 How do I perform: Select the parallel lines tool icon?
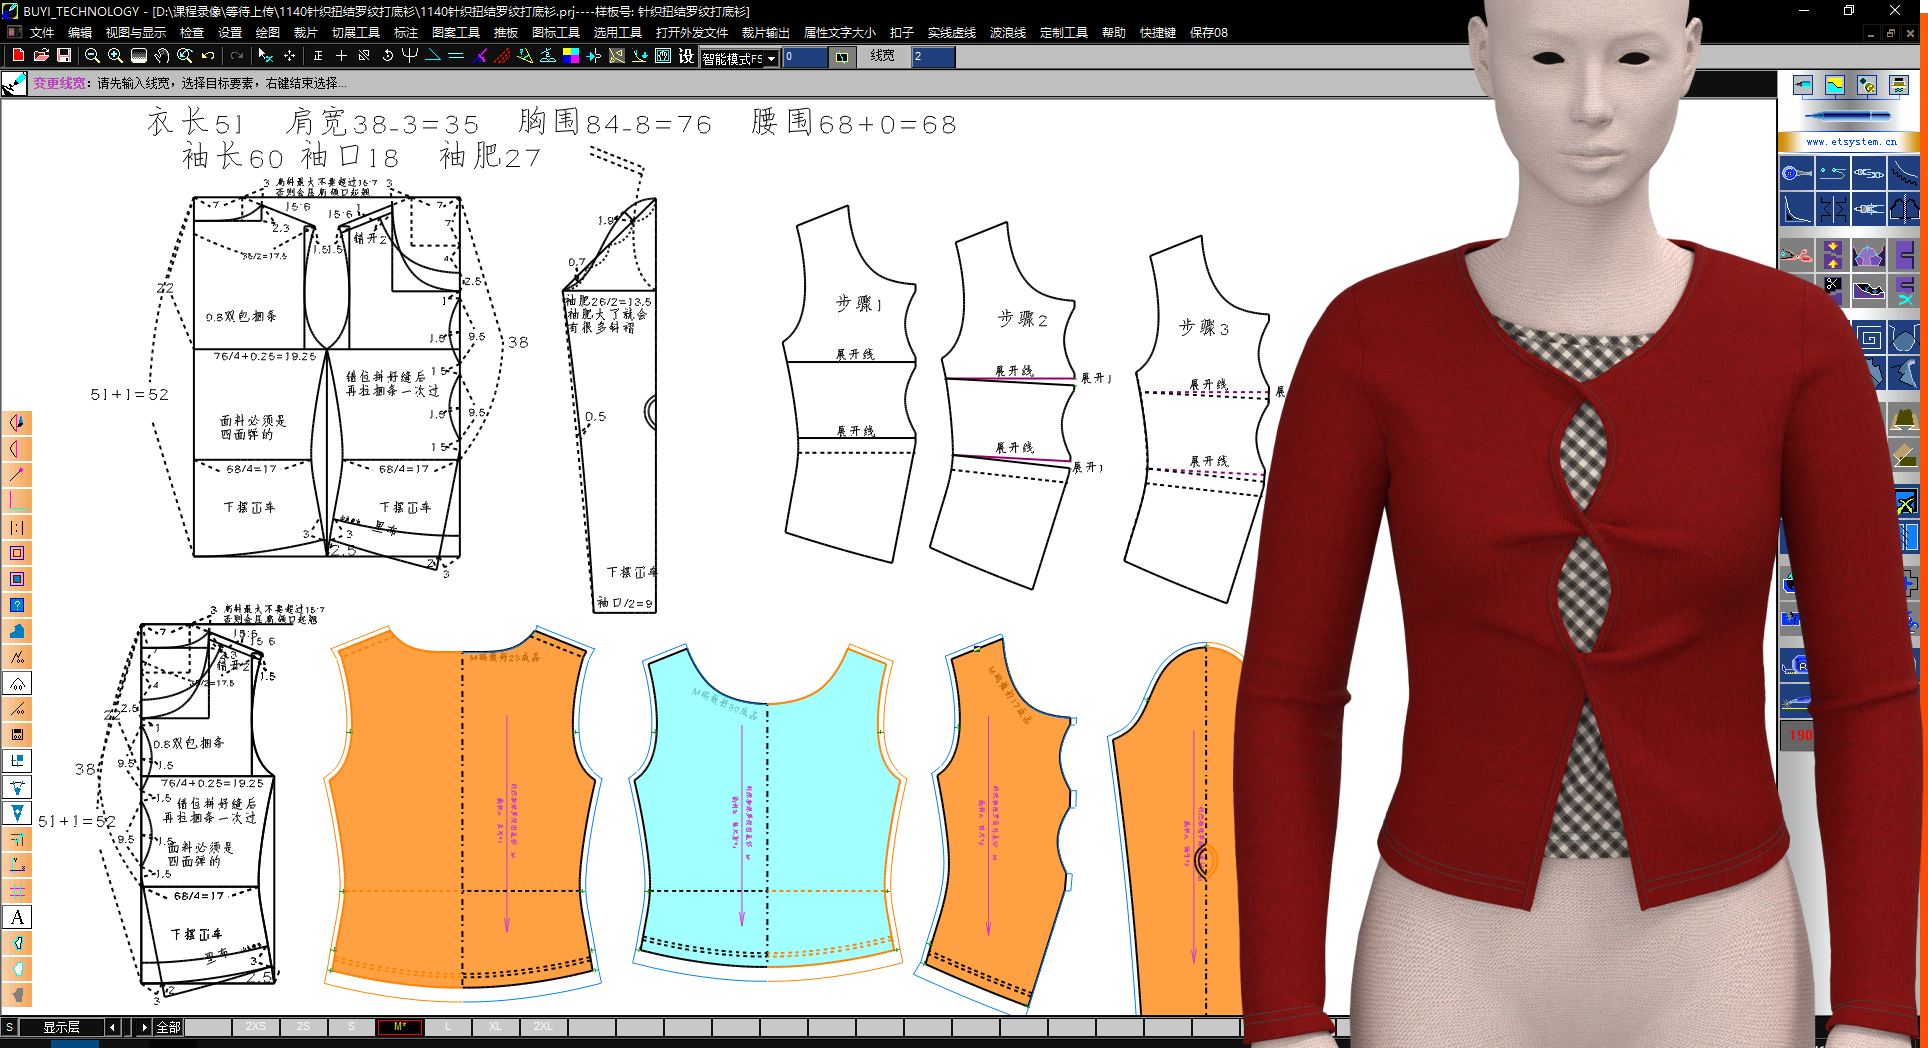pyautogui.click(x=456, y=56)
